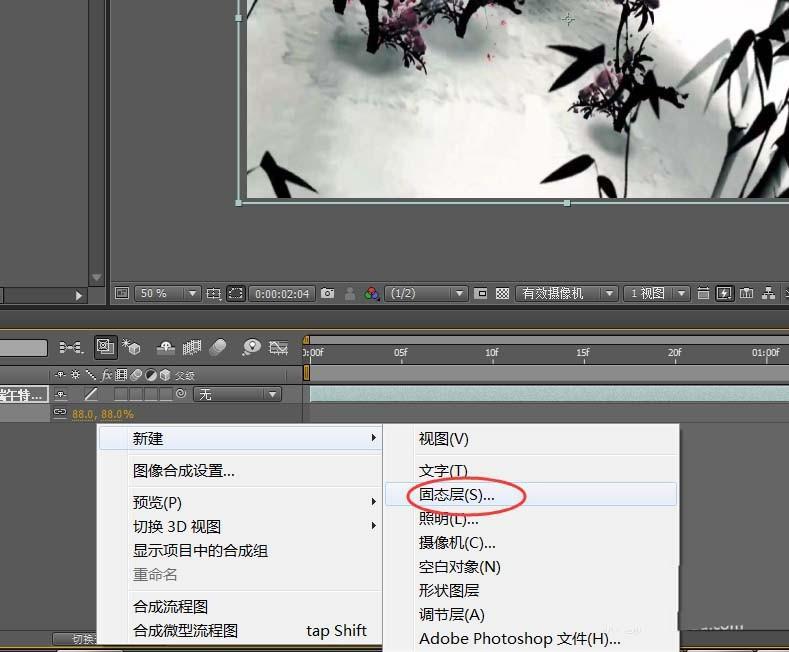This screenshot has height=652, width=789.
Task: Enable frame blending for the composition
Action: (192, 347)
